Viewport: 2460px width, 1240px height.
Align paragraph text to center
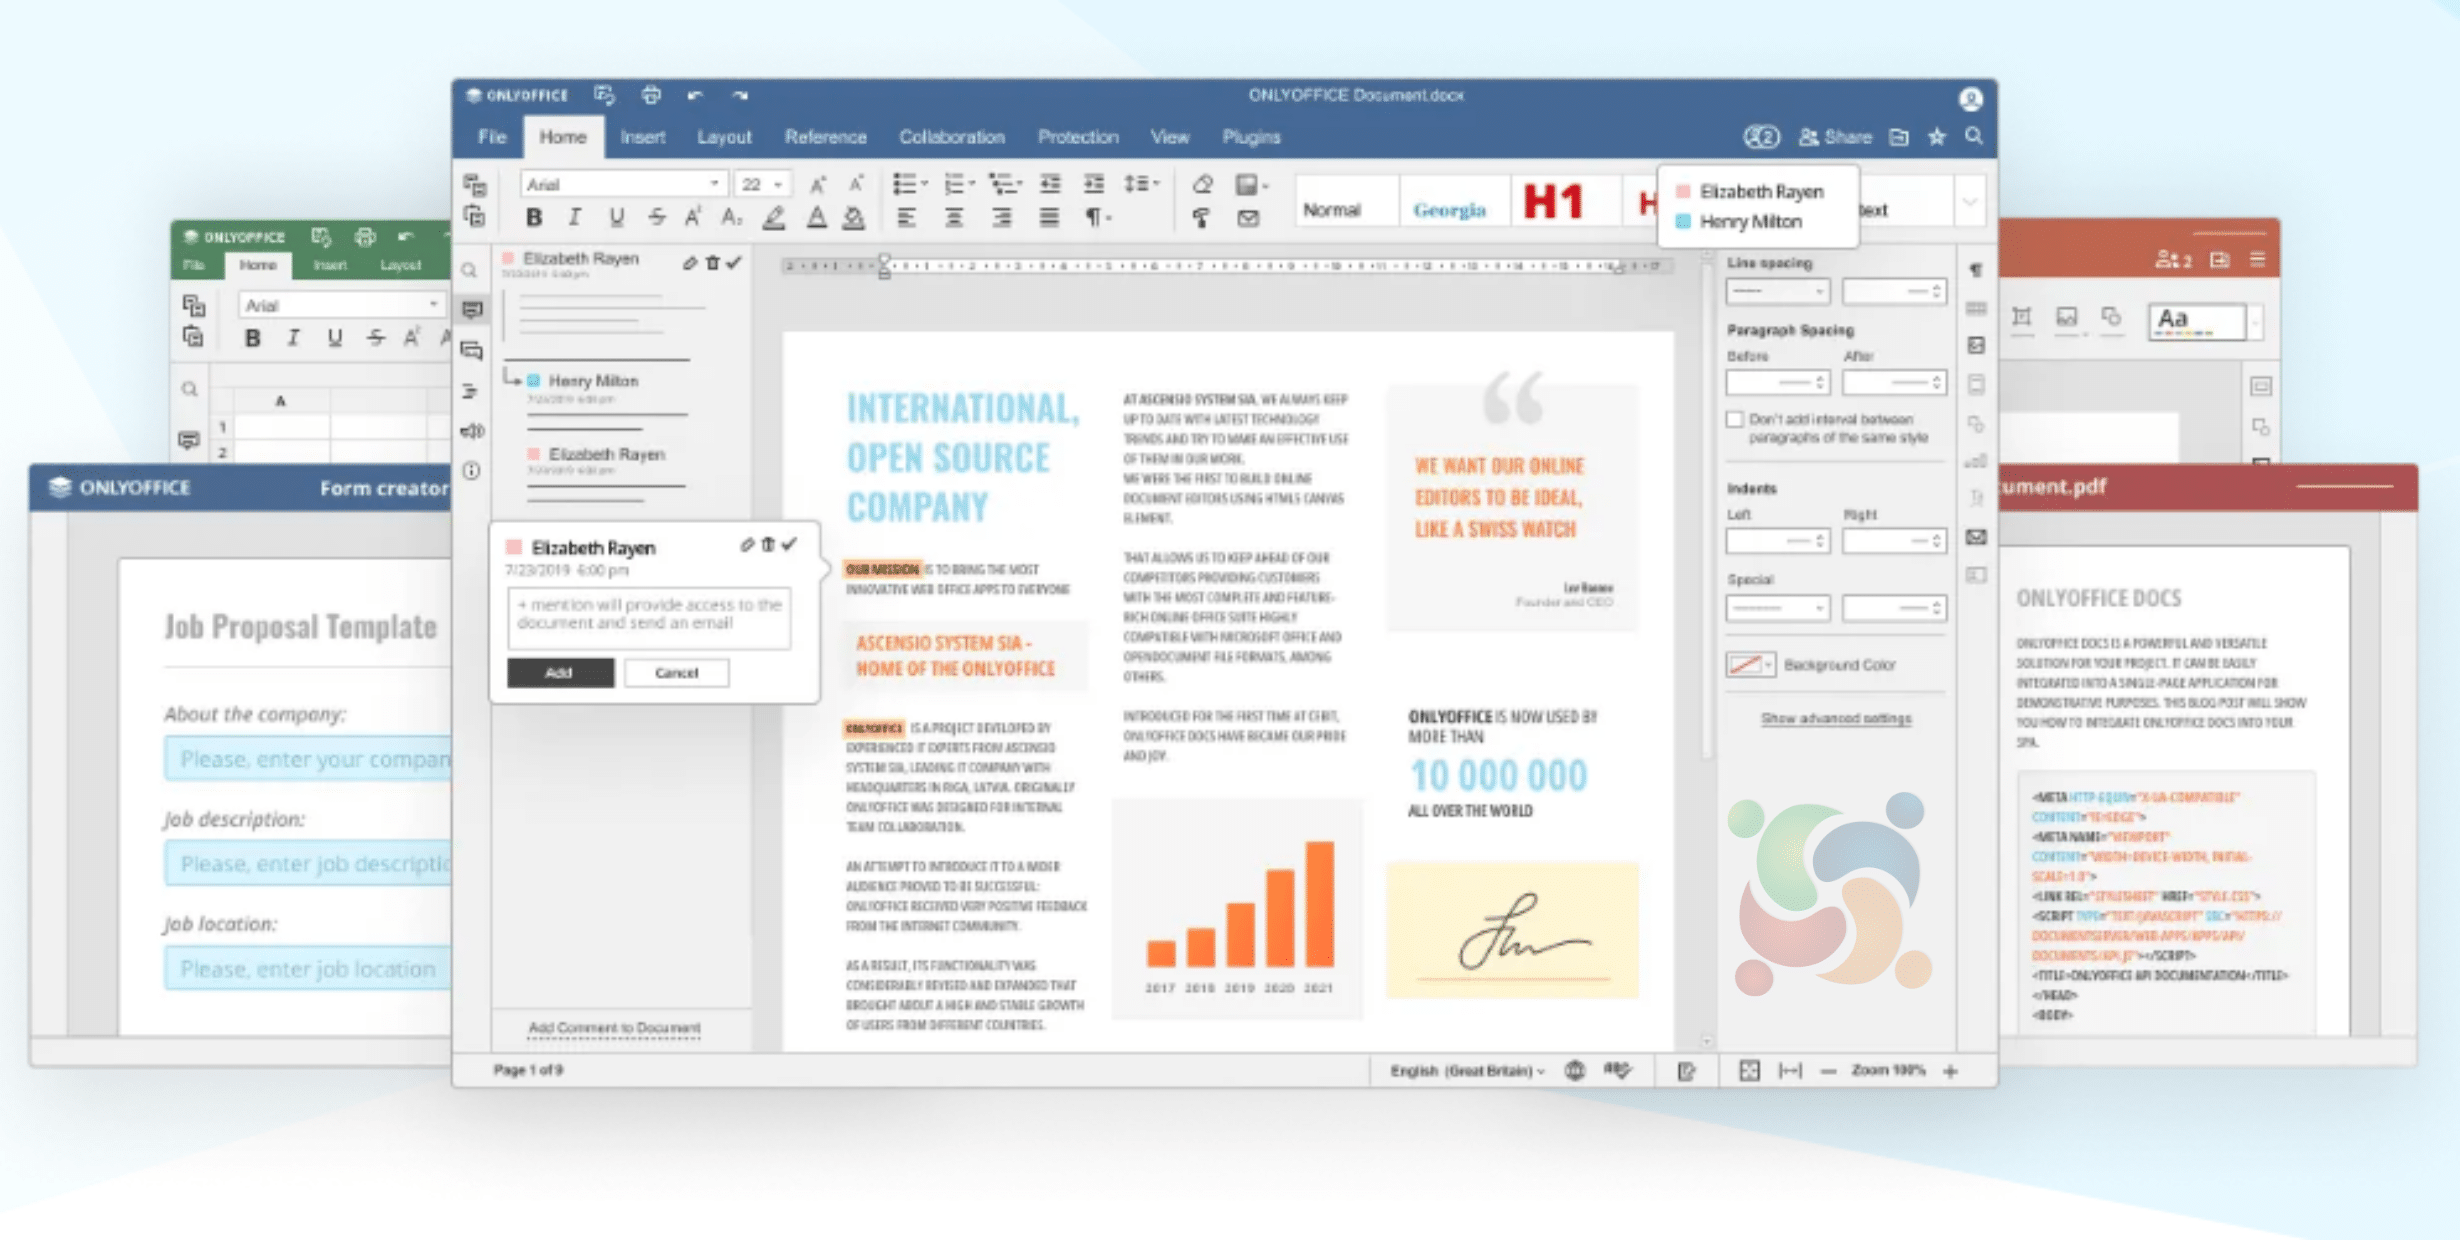(954, 218)
